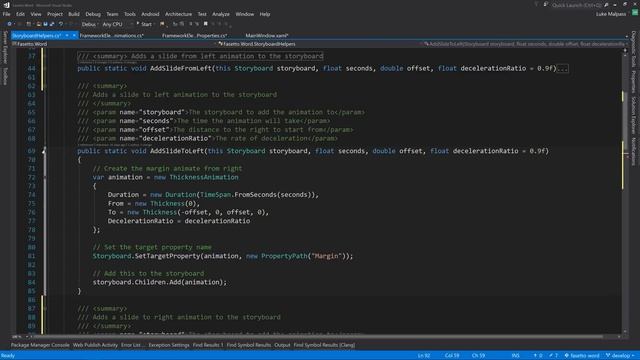Expand the collapsed AddSlideFromLeft method ellipsis

[563, 69]
